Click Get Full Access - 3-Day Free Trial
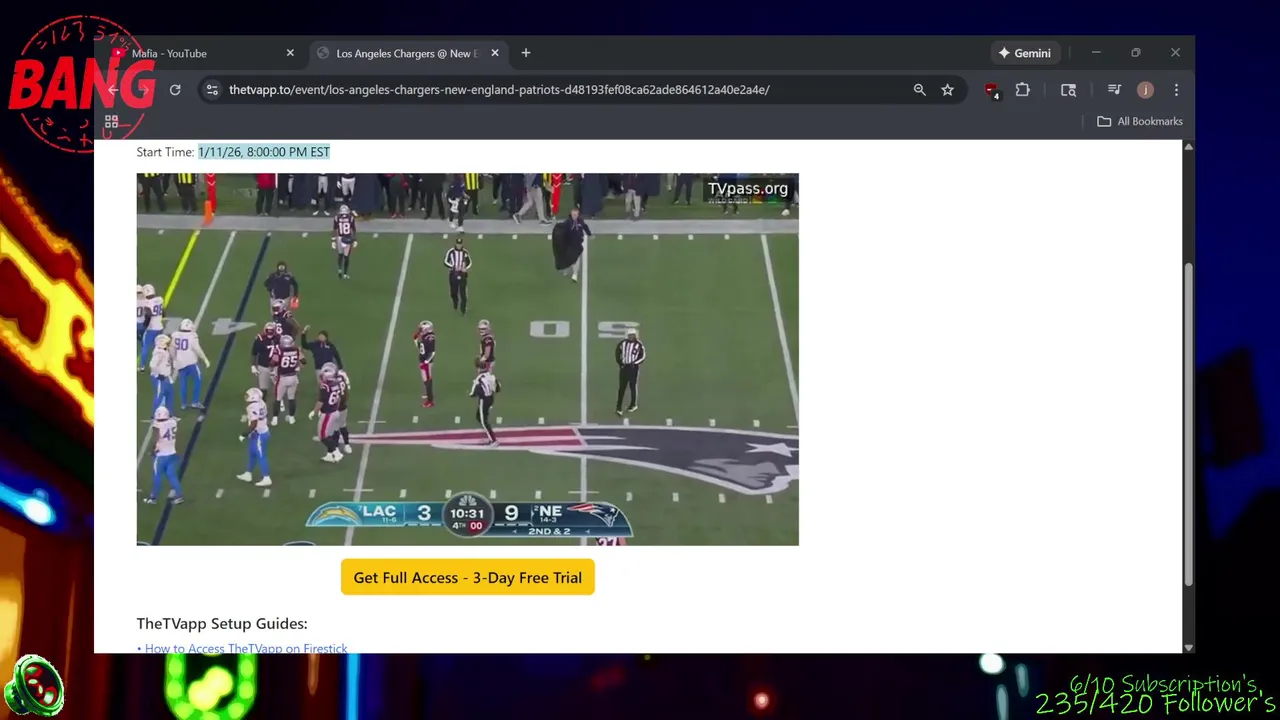The image size is (1280, 720). point(468,577)
